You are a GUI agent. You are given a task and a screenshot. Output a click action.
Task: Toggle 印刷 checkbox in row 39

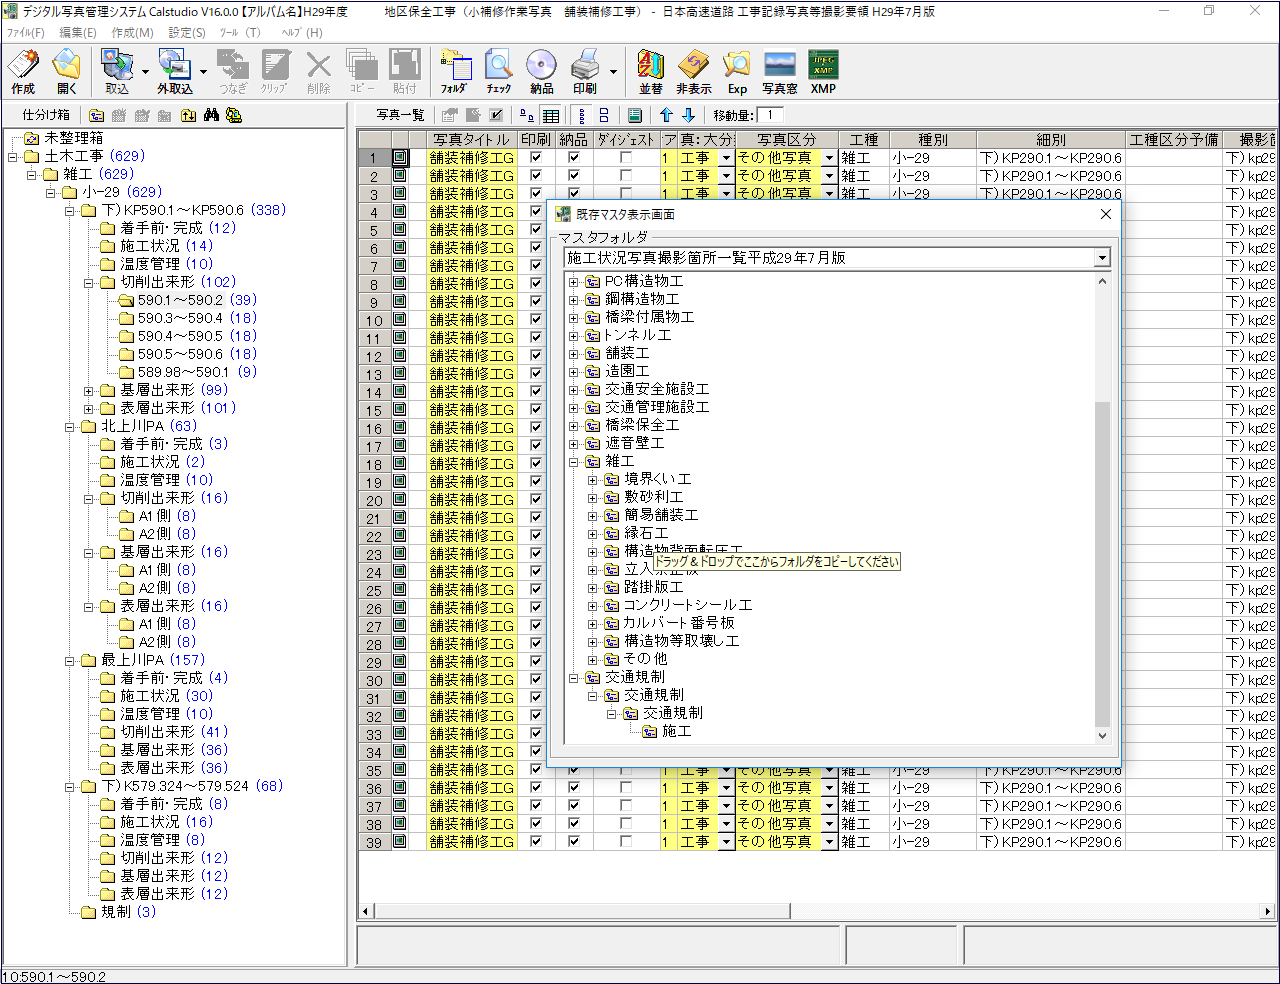coord(535,841)
